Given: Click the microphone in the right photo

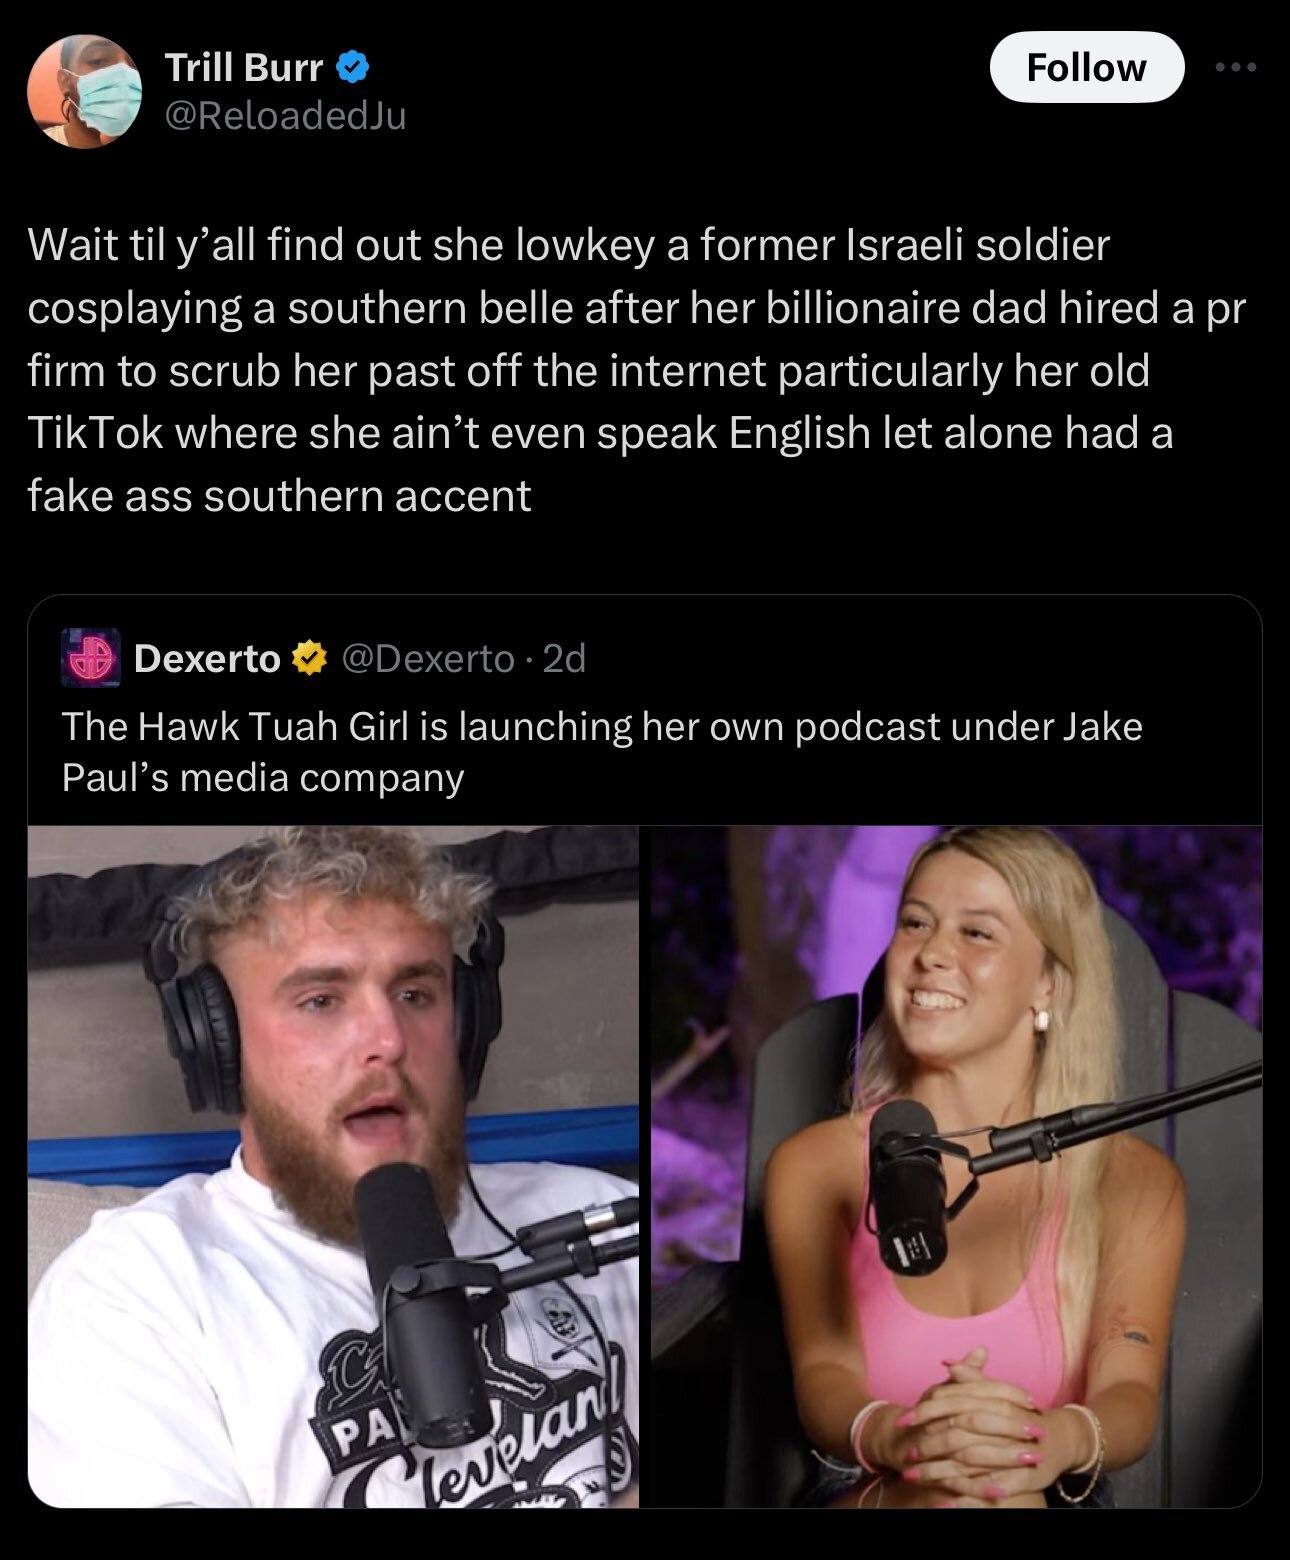Looking at the screenshot, I should coord(908,1185).
